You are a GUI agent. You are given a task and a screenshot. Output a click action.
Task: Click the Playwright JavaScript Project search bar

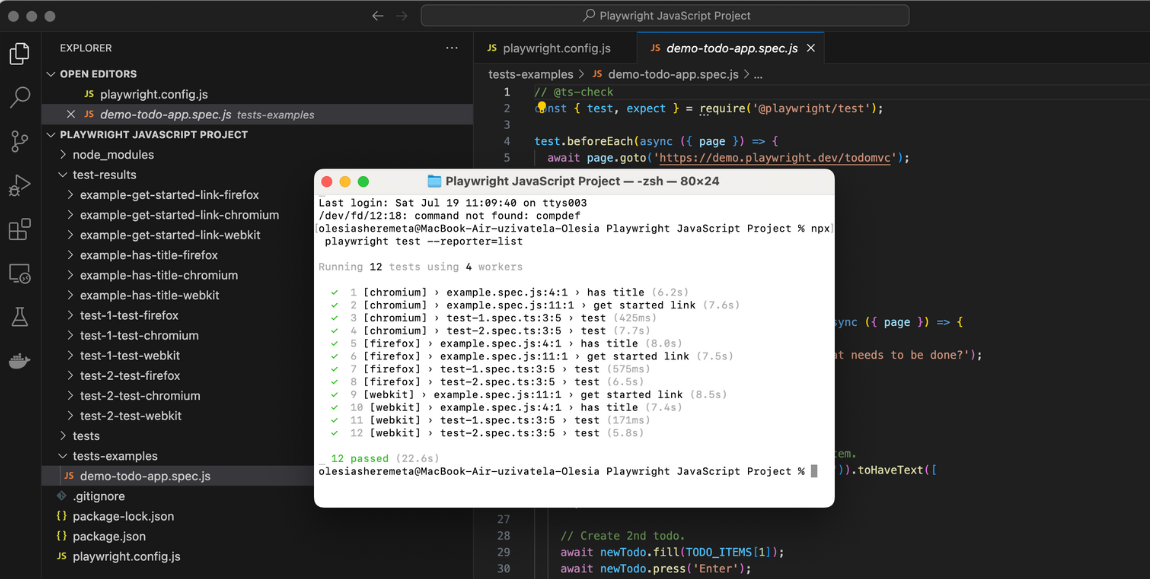[665, 16]
